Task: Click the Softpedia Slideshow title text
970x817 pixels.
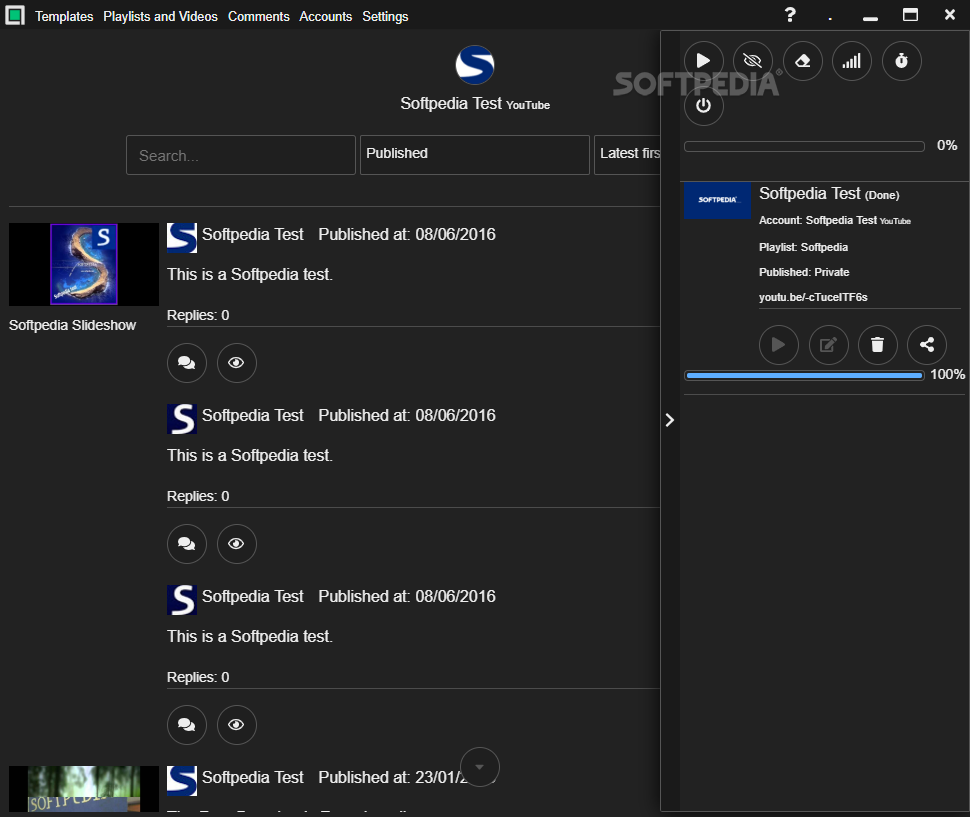Action: point(72,325)
